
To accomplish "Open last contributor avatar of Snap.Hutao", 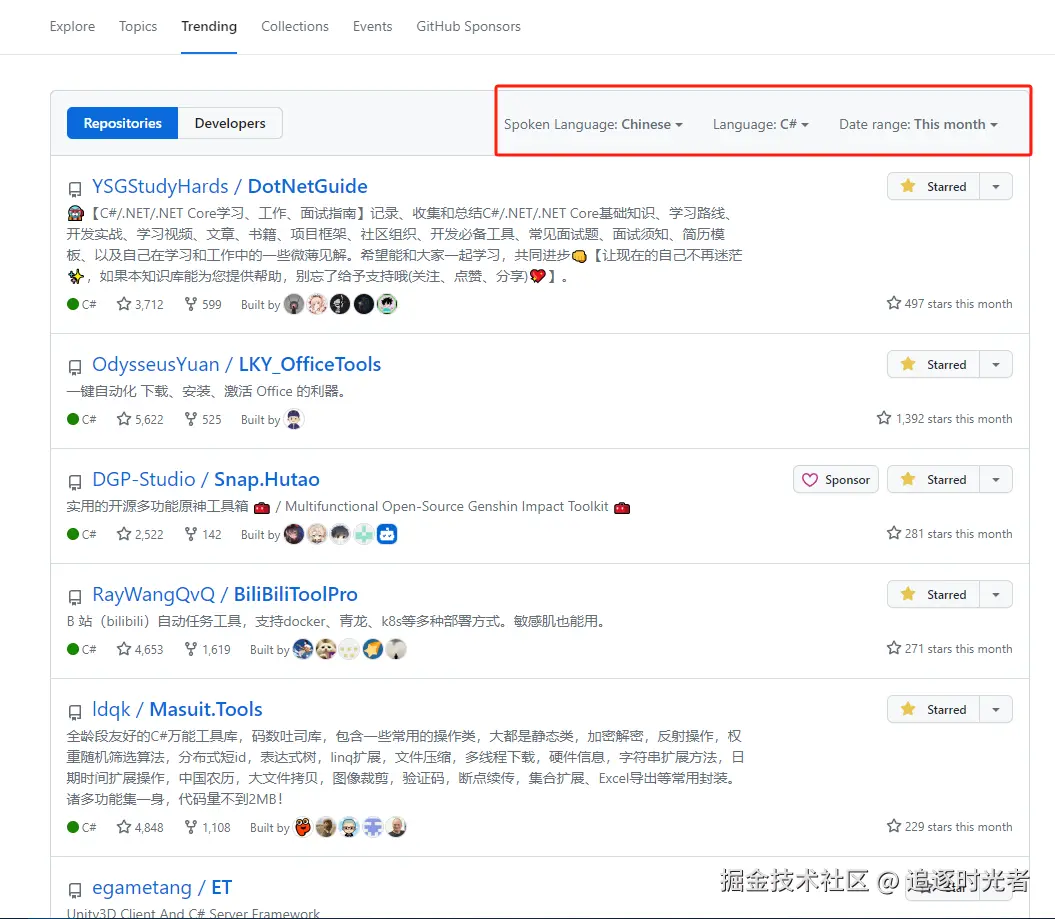I will 387,534.
